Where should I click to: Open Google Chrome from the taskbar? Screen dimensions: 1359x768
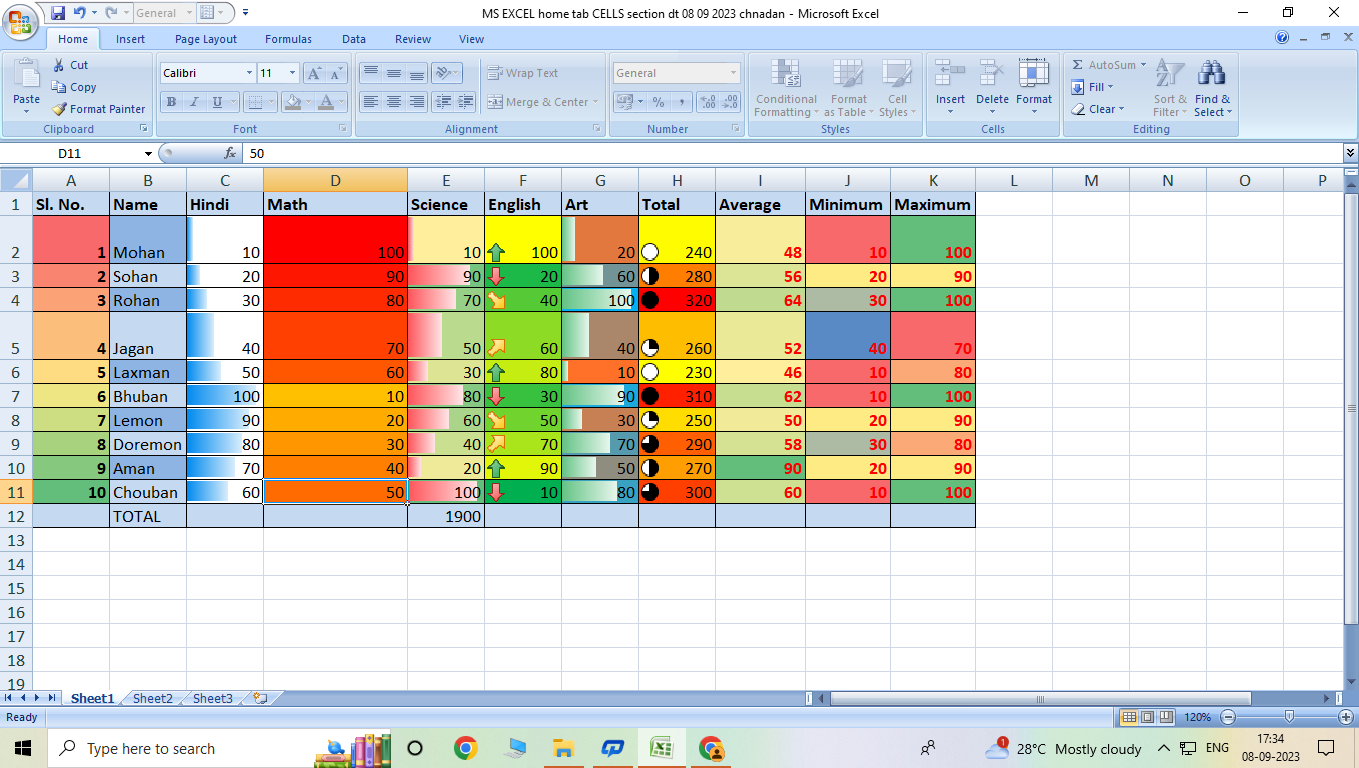(x=465, y=748)
